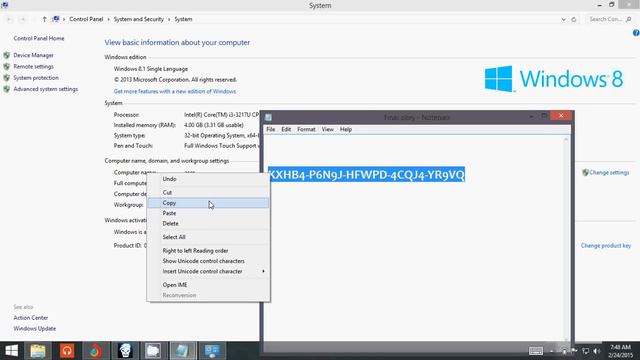Click the highlighted product key text in Notepad
The width and height of the screenshot is (640, 360).
[367, 175]
